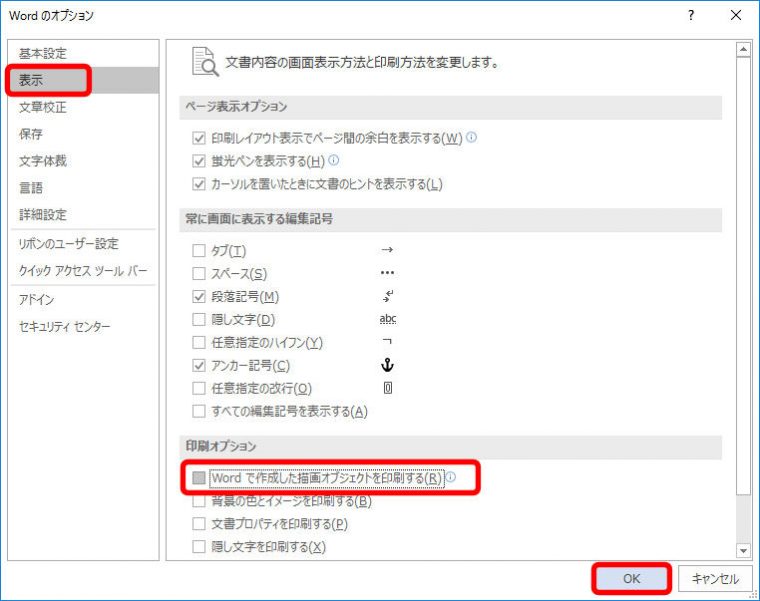The height and width of the screenshot is (601, 760).
Task: Toggle カーソルを置いたときに文書のヒントを表示する checkbox
Action: 199,184
